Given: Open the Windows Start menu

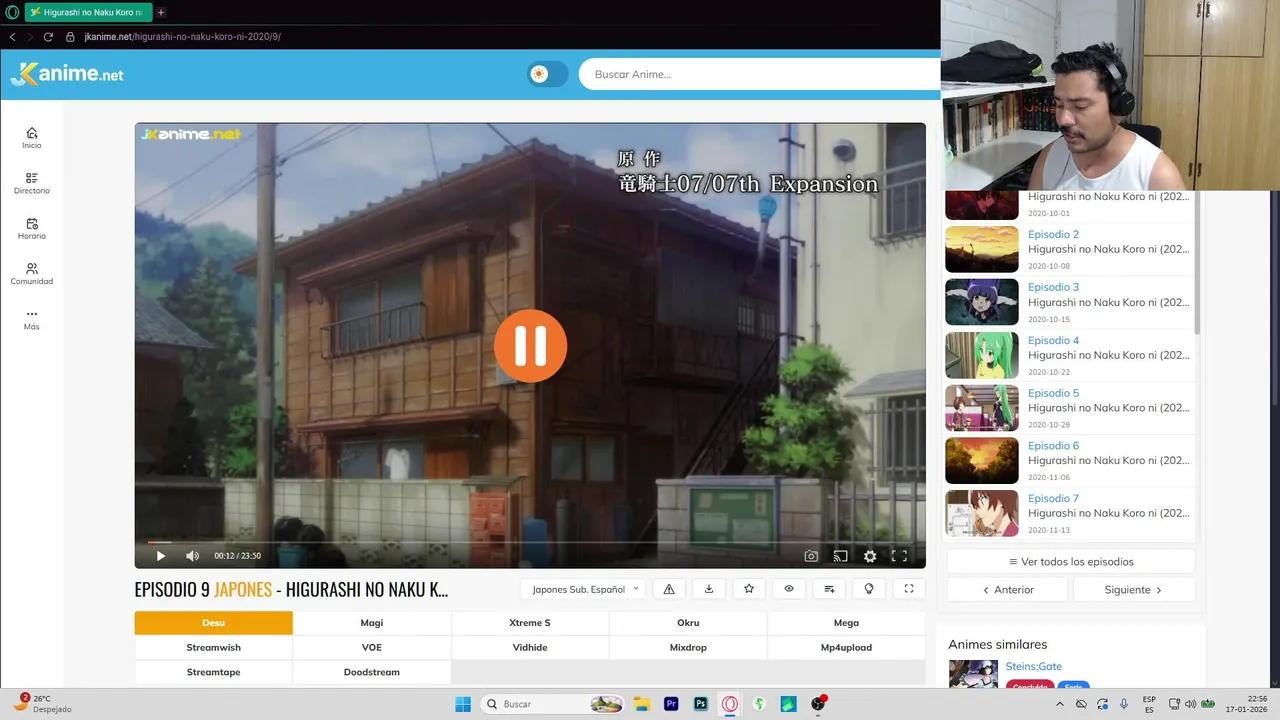Looking at the screenshot, I should tap(463, 704).
